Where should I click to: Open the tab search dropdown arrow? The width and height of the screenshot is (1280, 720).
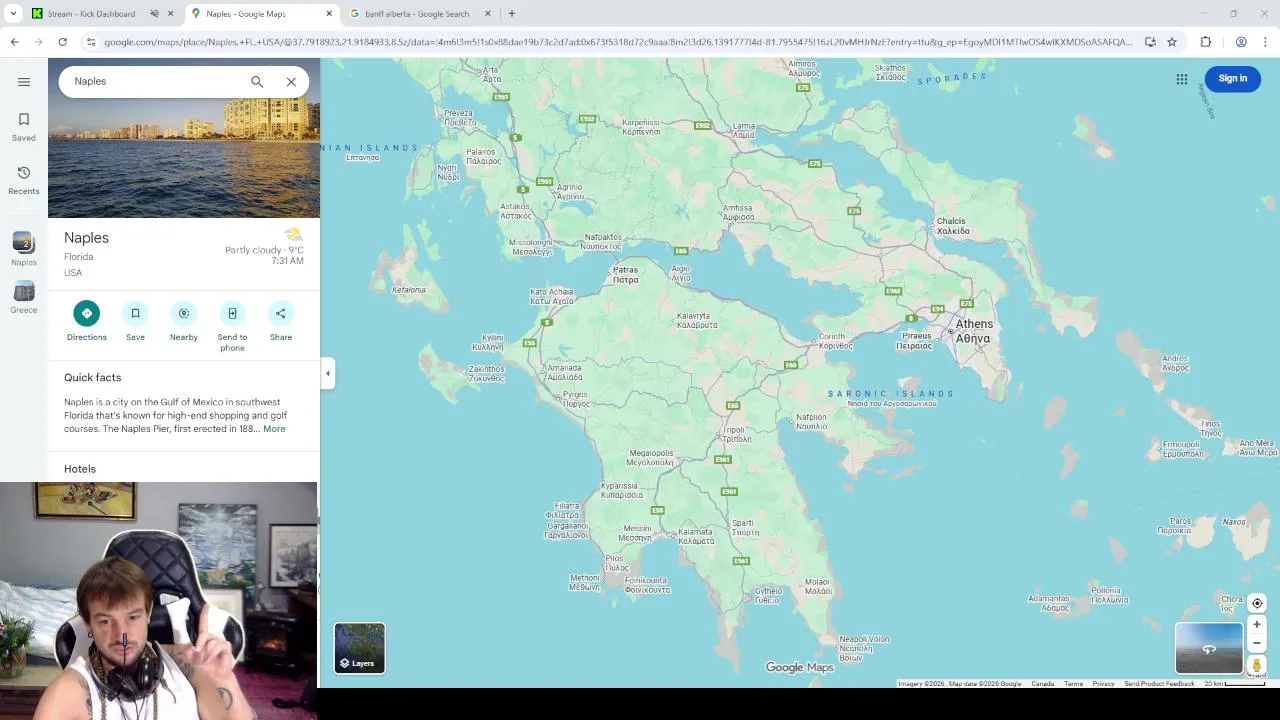point(13,14)
